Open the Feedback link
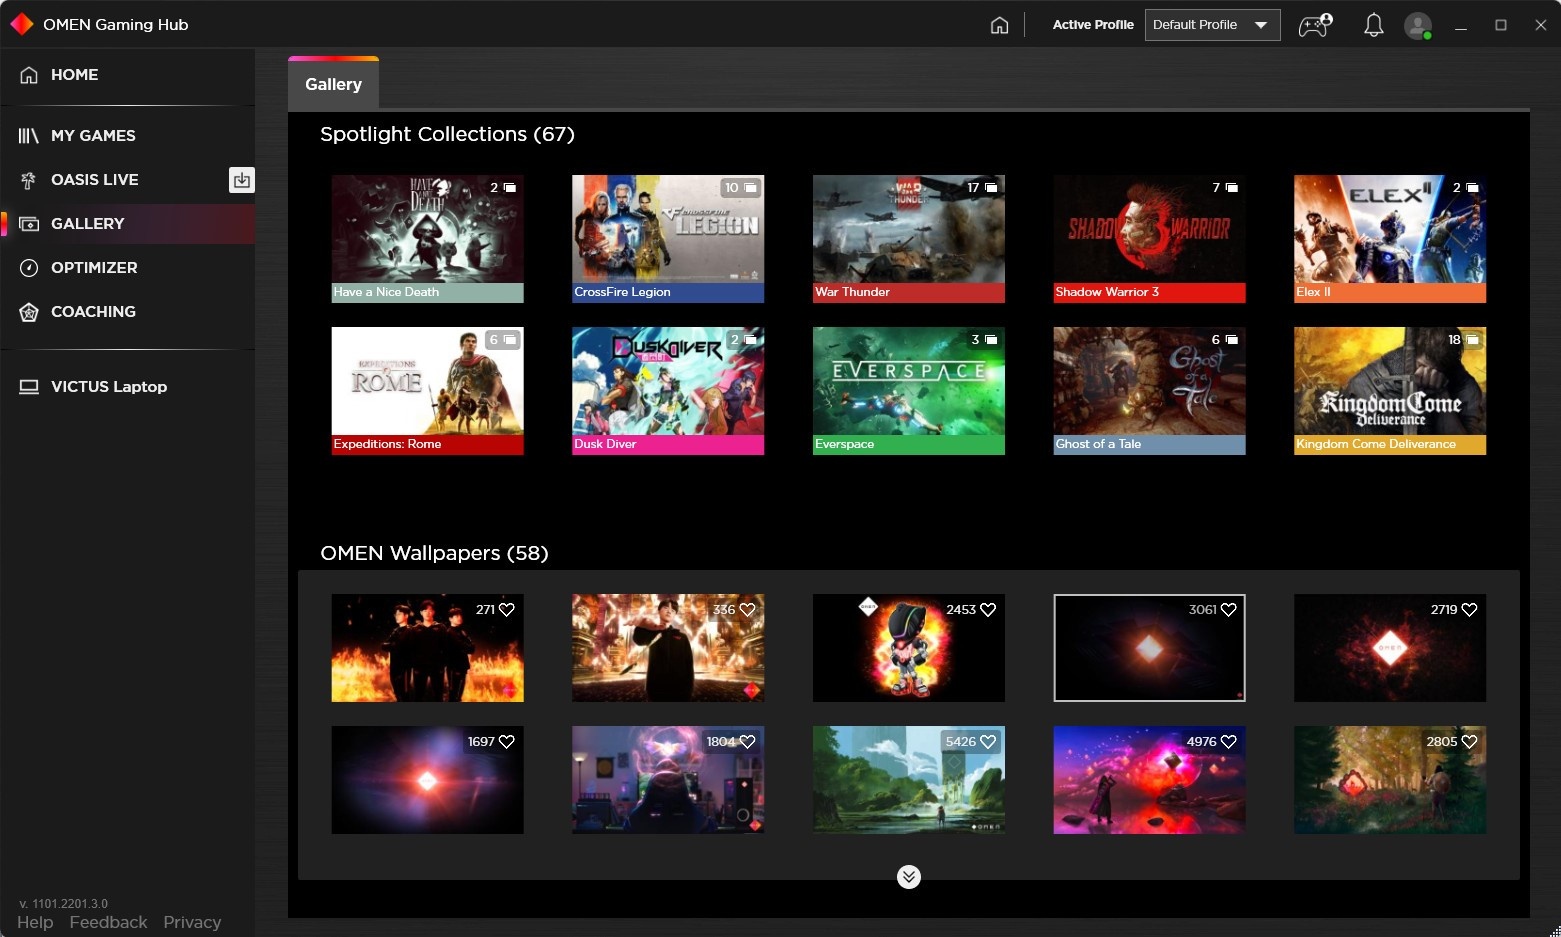The width and height of the screenshot is (1561, 937). [x=108, y=922]
